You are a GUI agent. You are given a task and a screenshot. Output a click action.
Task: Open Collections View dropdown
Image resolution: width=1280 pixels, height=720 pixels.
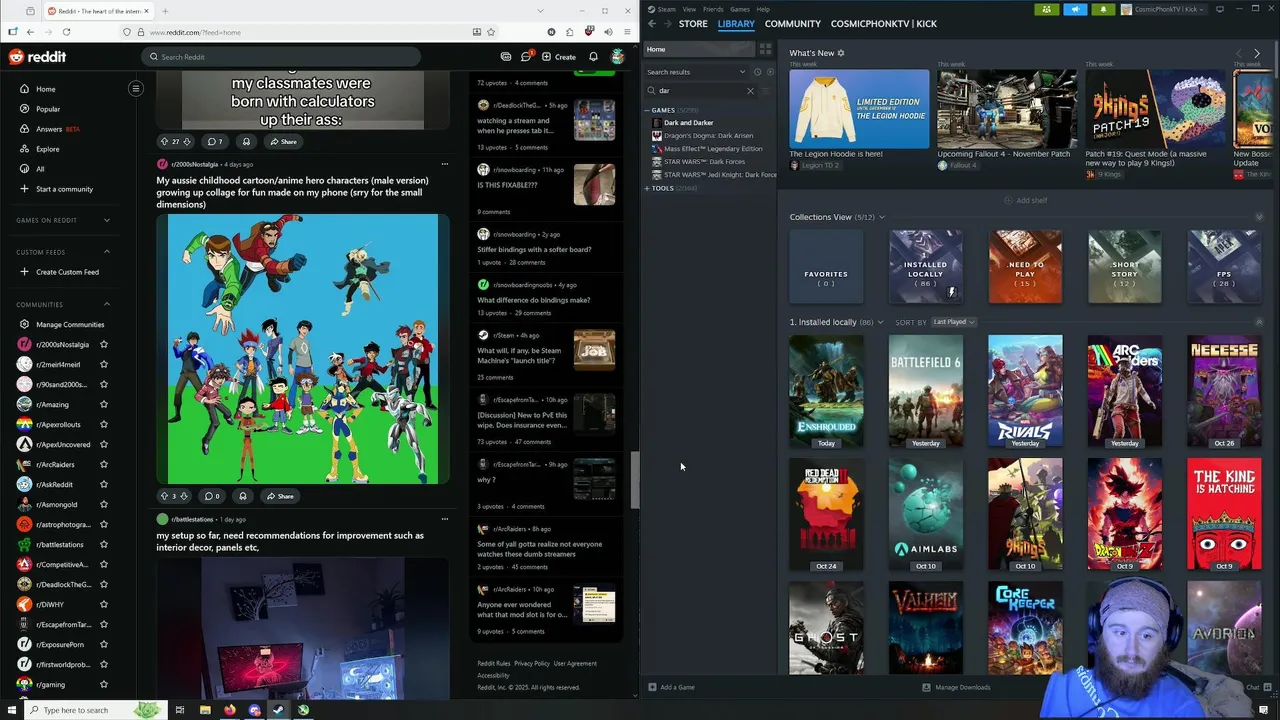tap(881, 217)
